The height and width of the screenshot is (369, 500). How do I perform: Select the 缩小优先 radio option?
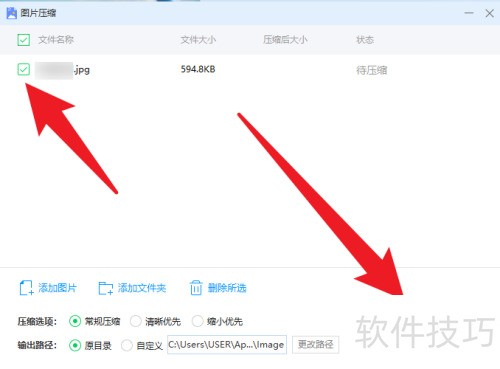[197, 321]
